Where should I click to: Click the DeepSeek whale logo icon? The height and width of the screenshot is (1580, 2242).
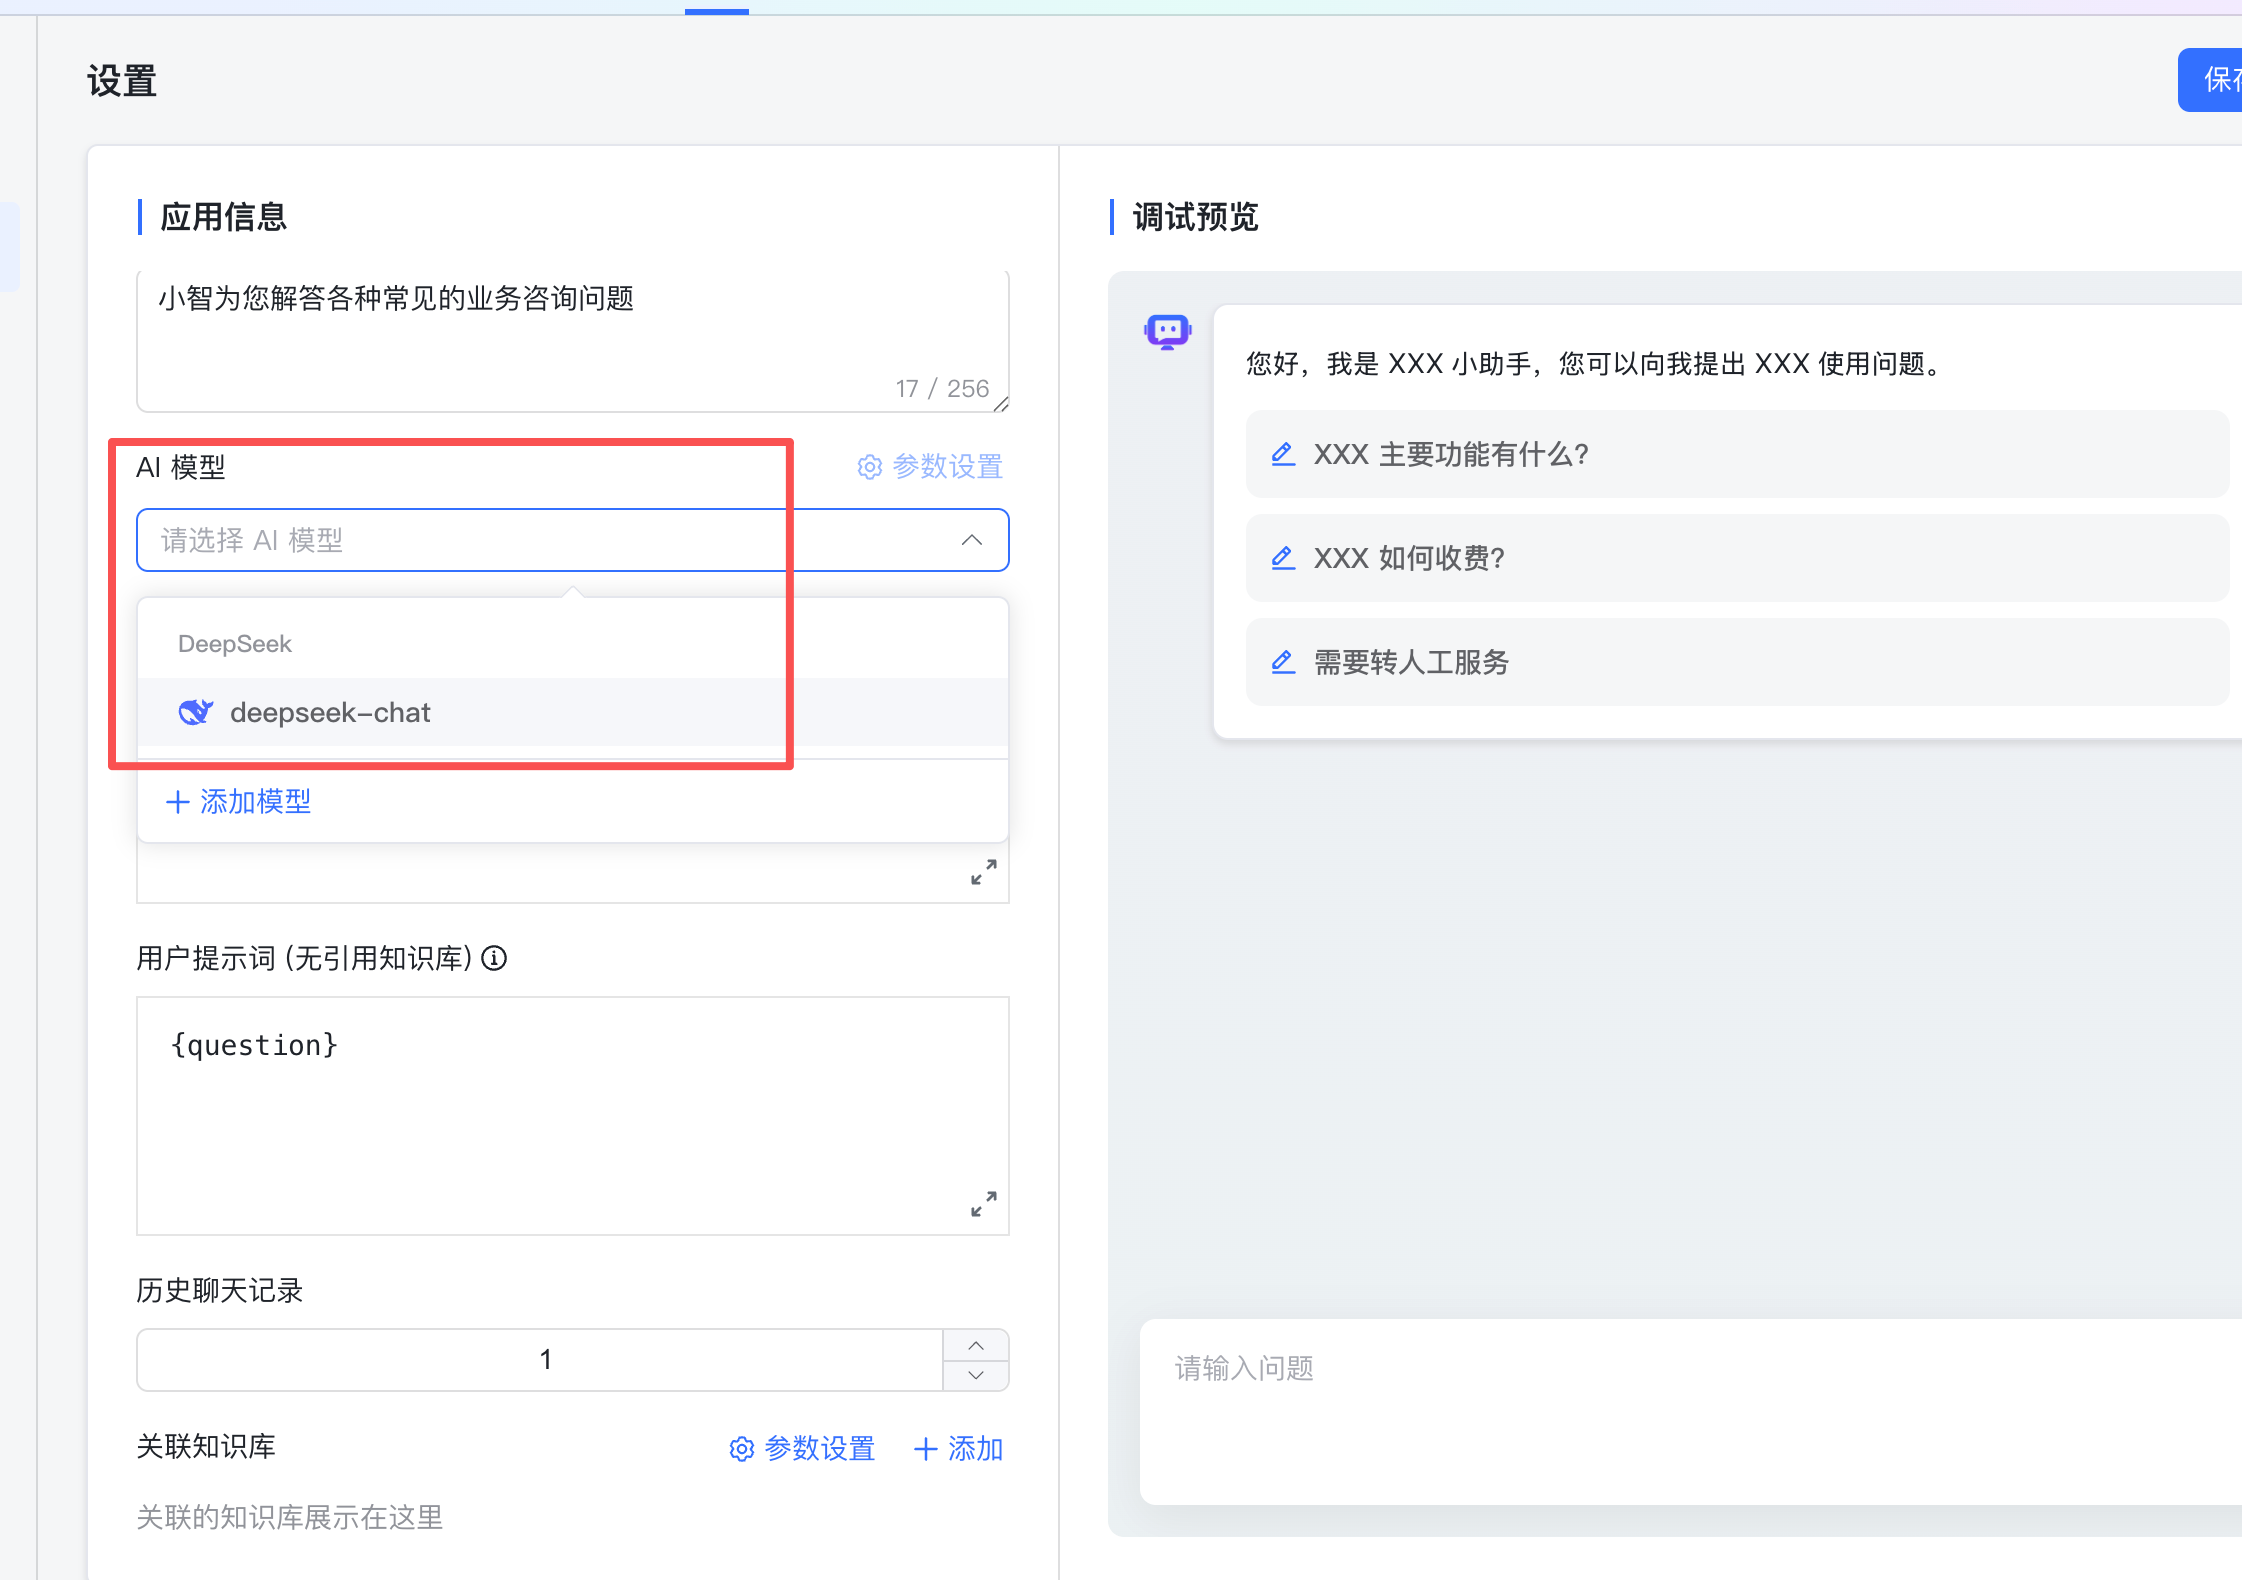pyautogui.click(x=195, y=712)
